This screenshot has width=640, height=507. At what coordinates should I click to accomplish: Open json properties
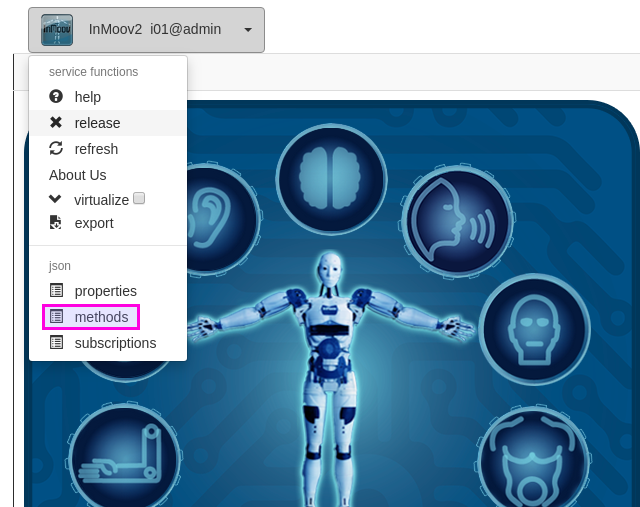[x=106, y=291]
